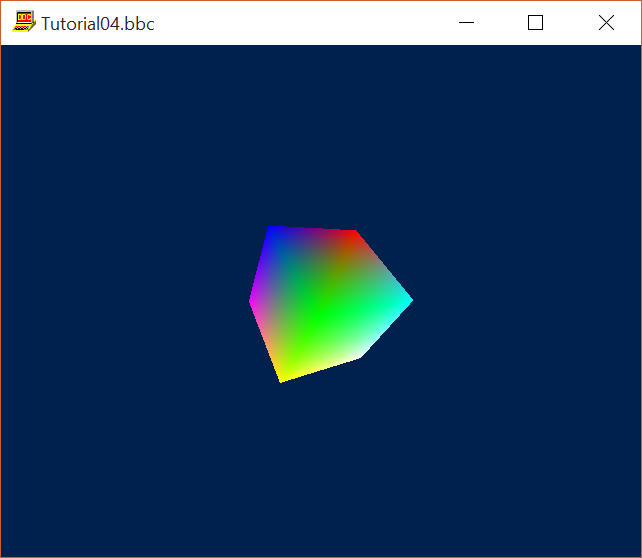Open the BBC BASIC app icon menu
Image resolution: width=642 pixels, height=558 pixels.
tap(24, 22)
